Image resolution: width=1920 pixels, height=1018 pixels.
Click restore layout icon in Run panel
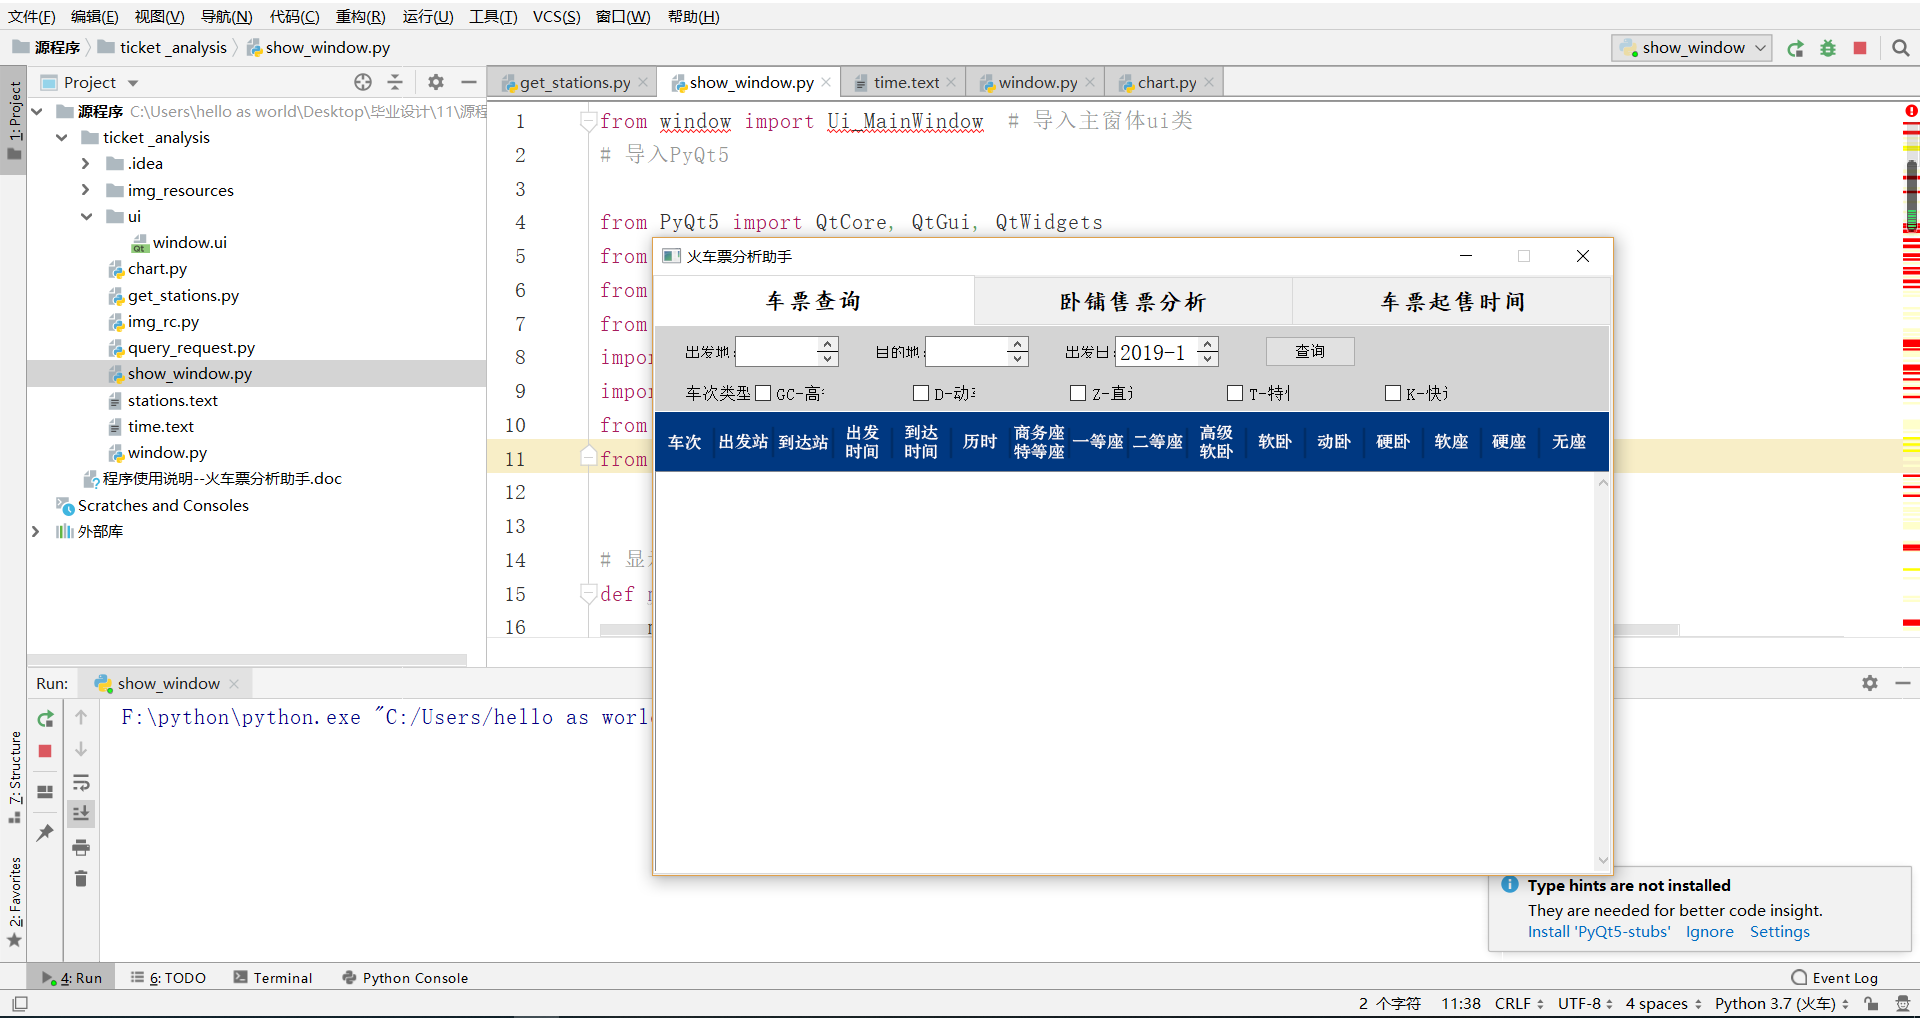pos(45,792)
